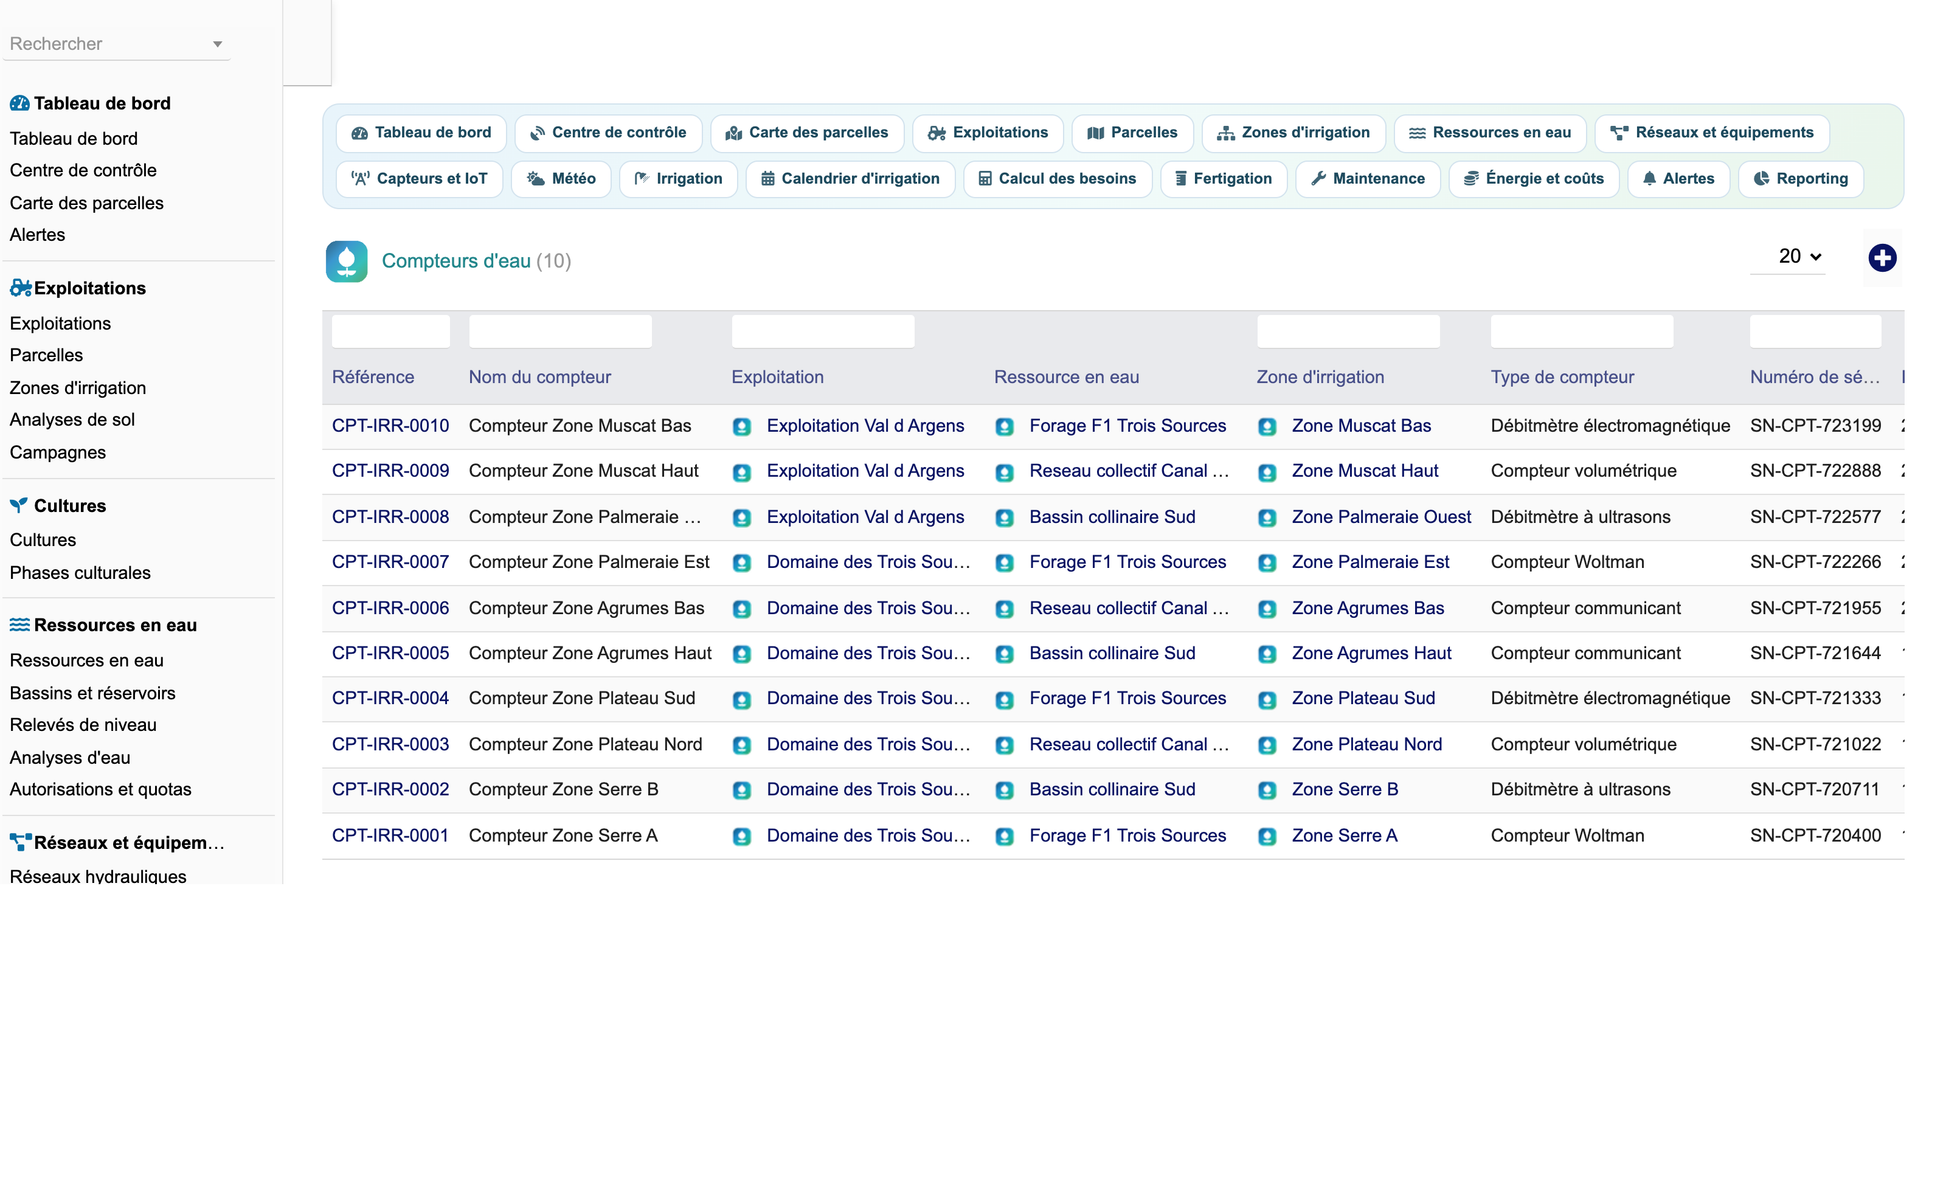Open the Calendrier d'irrigation tab

[850, 179]
